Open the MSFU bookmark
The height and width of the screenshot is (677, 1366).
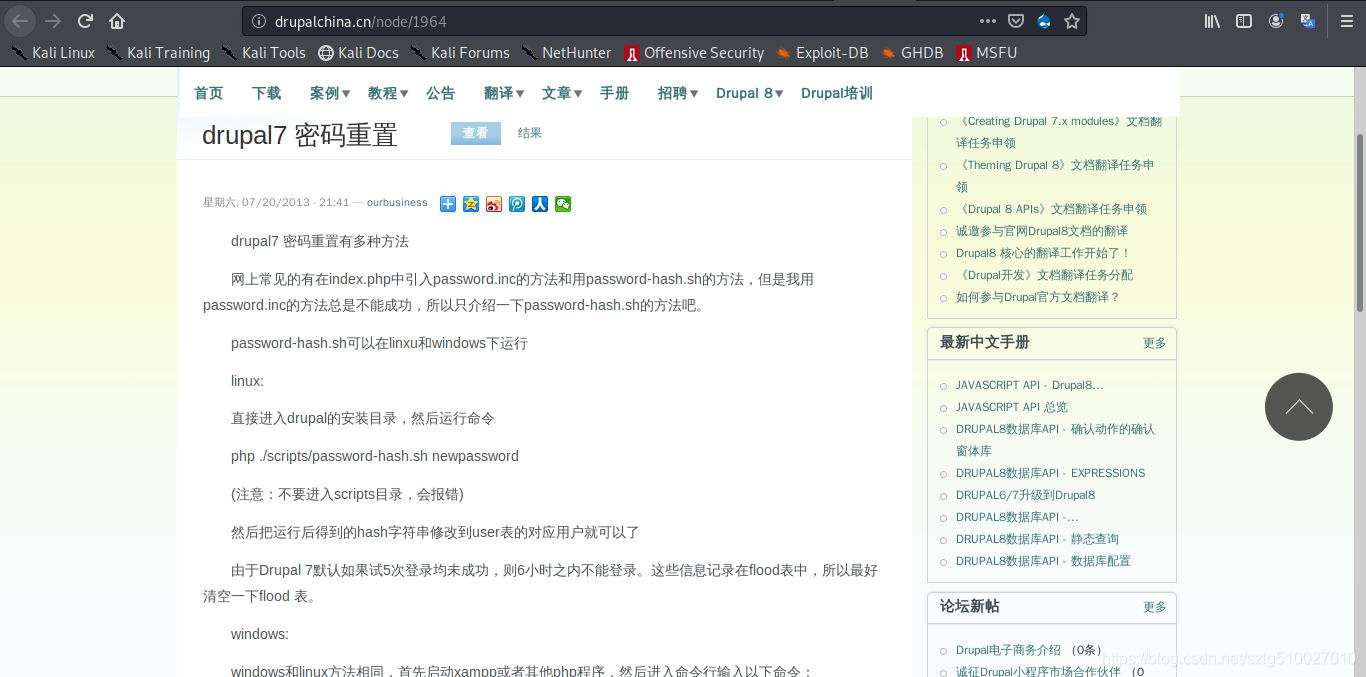pos(986,53)
